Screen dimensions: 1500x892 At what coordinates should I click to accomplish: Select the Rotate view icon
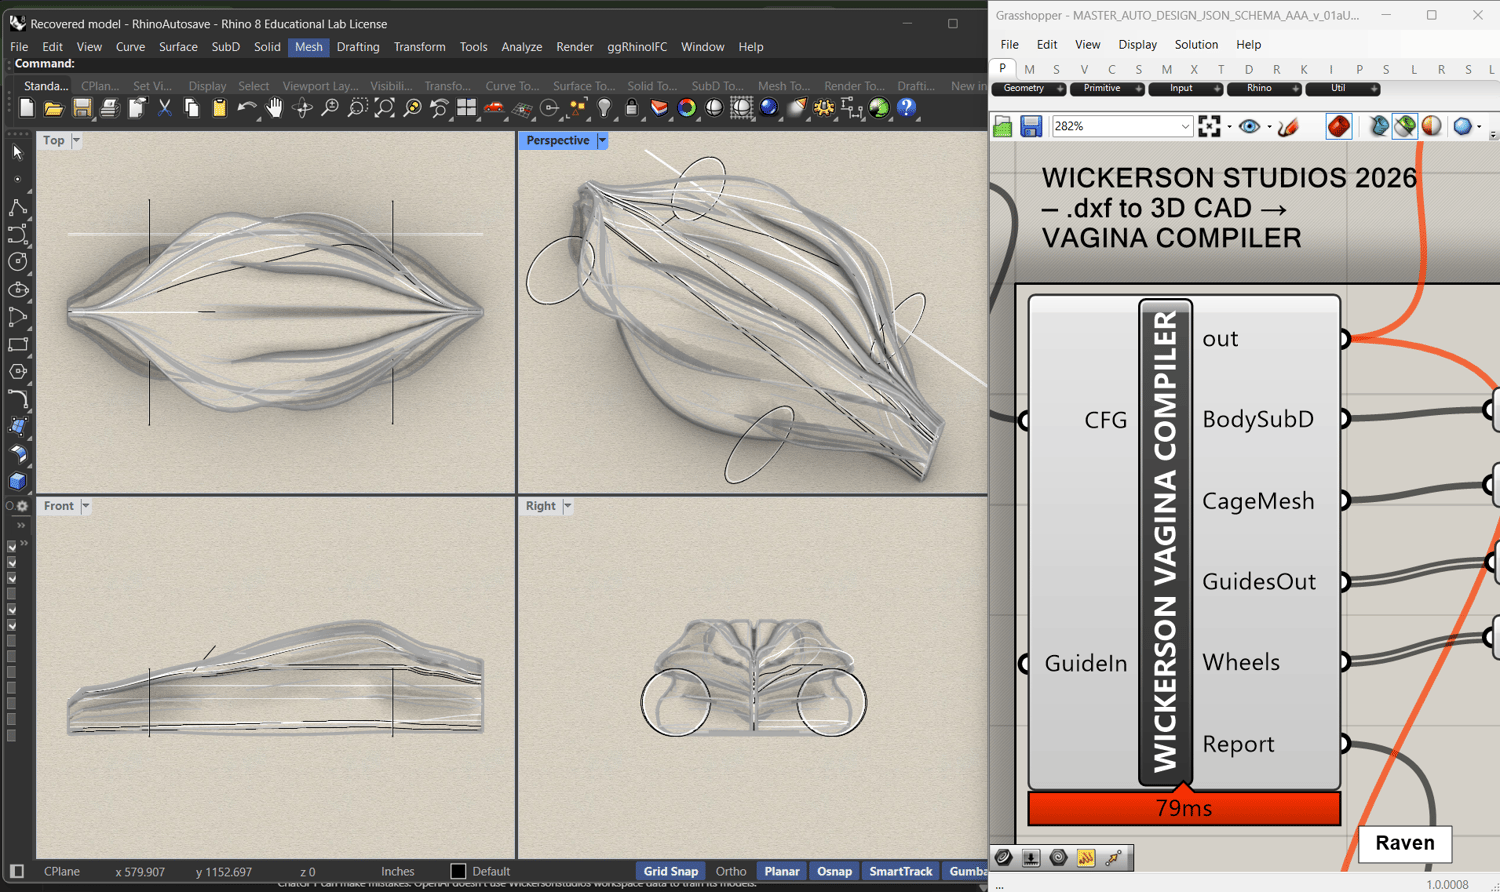(x=302, y=108)
